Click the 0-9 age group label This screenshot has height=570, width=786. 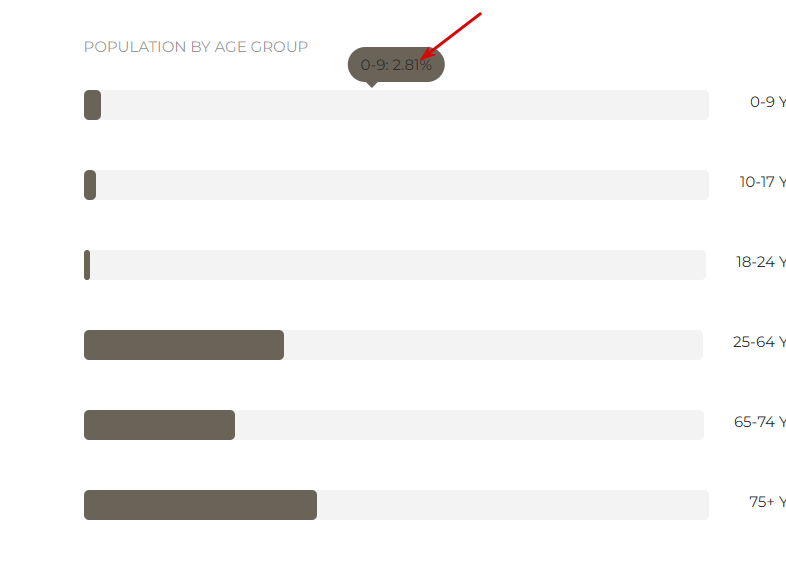pyautogui.click(x=768, y=102)
